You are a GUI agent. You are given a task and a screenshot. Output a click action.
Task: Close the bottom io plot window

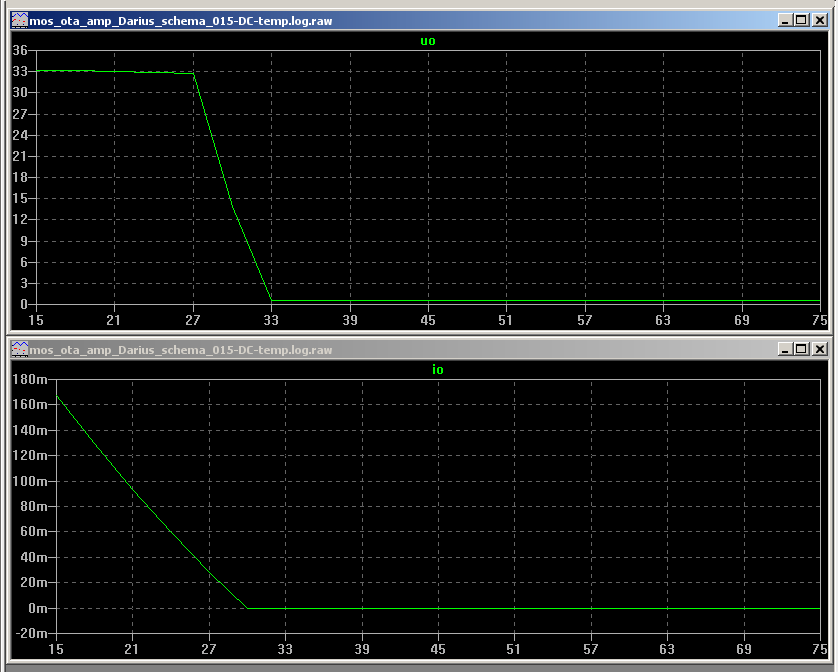(819, 349)
